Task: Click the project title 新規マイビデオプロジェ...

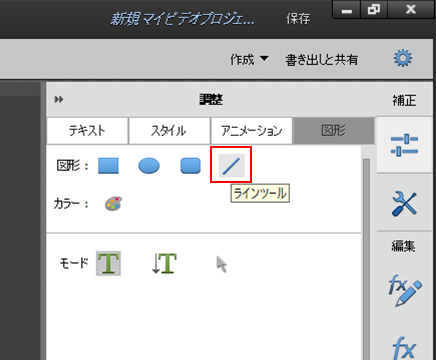Action: (x=182, y=19)
